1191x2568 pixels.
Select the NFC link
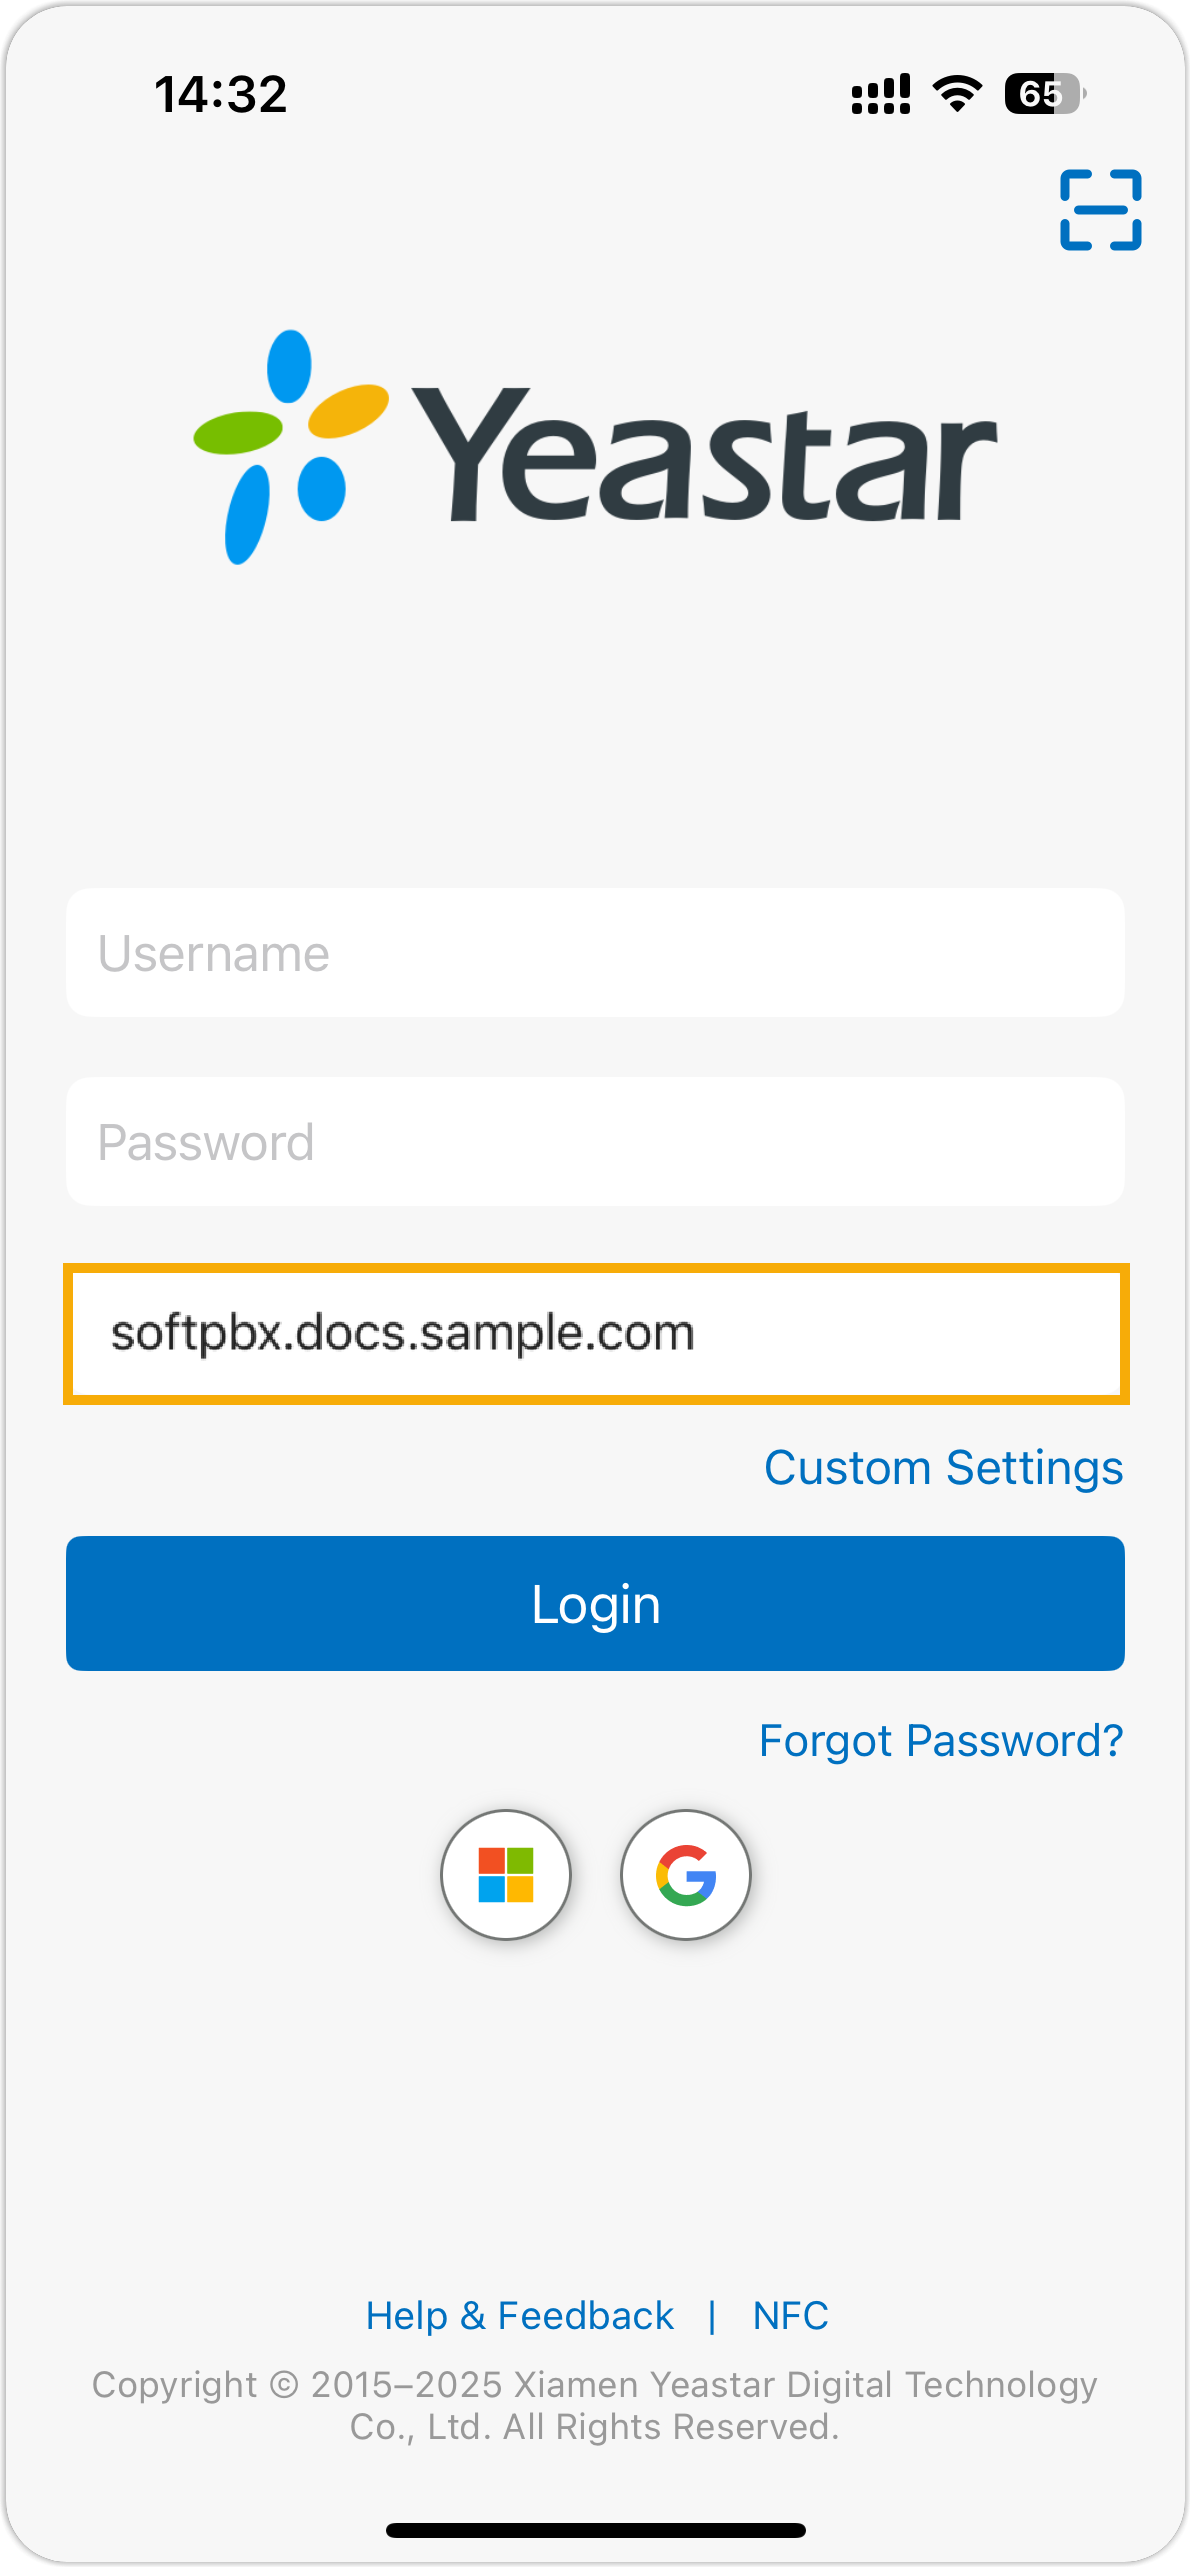click(x=790, y=2316)
